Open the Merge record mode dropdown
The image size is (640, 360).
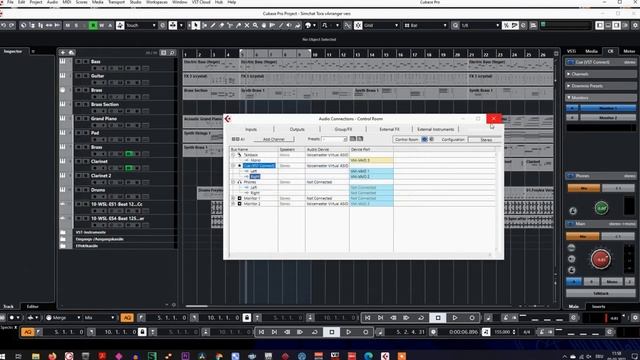pyautogui.click(x=64, y=318)
